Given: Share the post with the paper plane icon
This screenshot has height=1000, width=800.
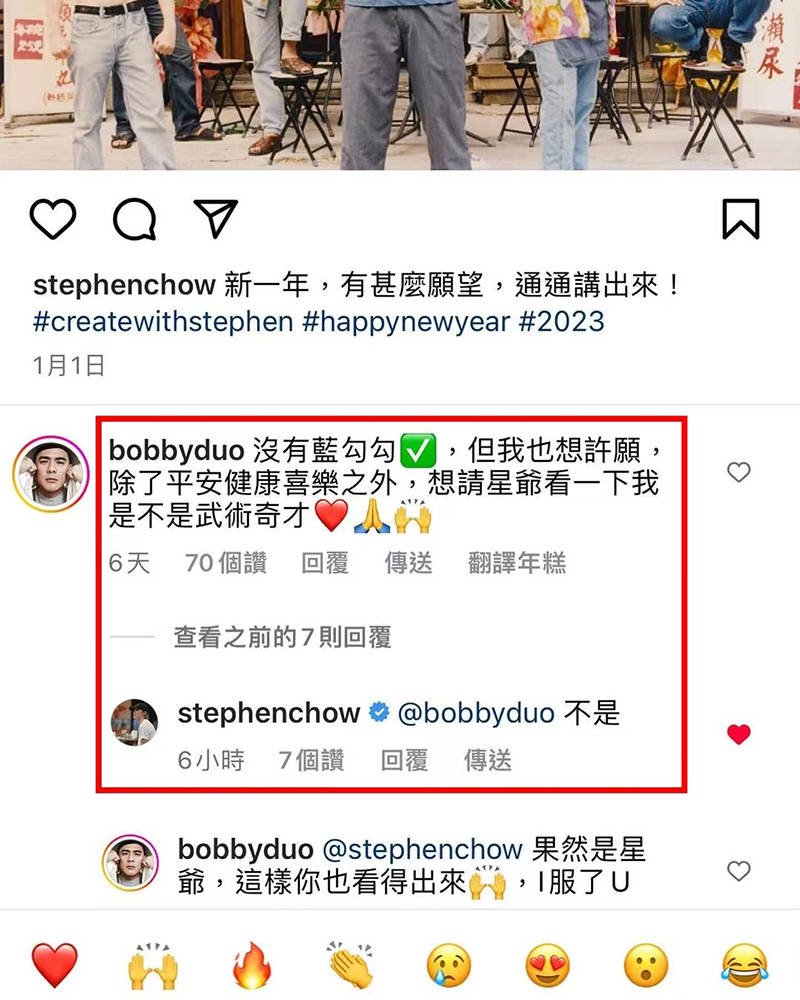Looking at the screenshot, I should (x=216, y=219).
